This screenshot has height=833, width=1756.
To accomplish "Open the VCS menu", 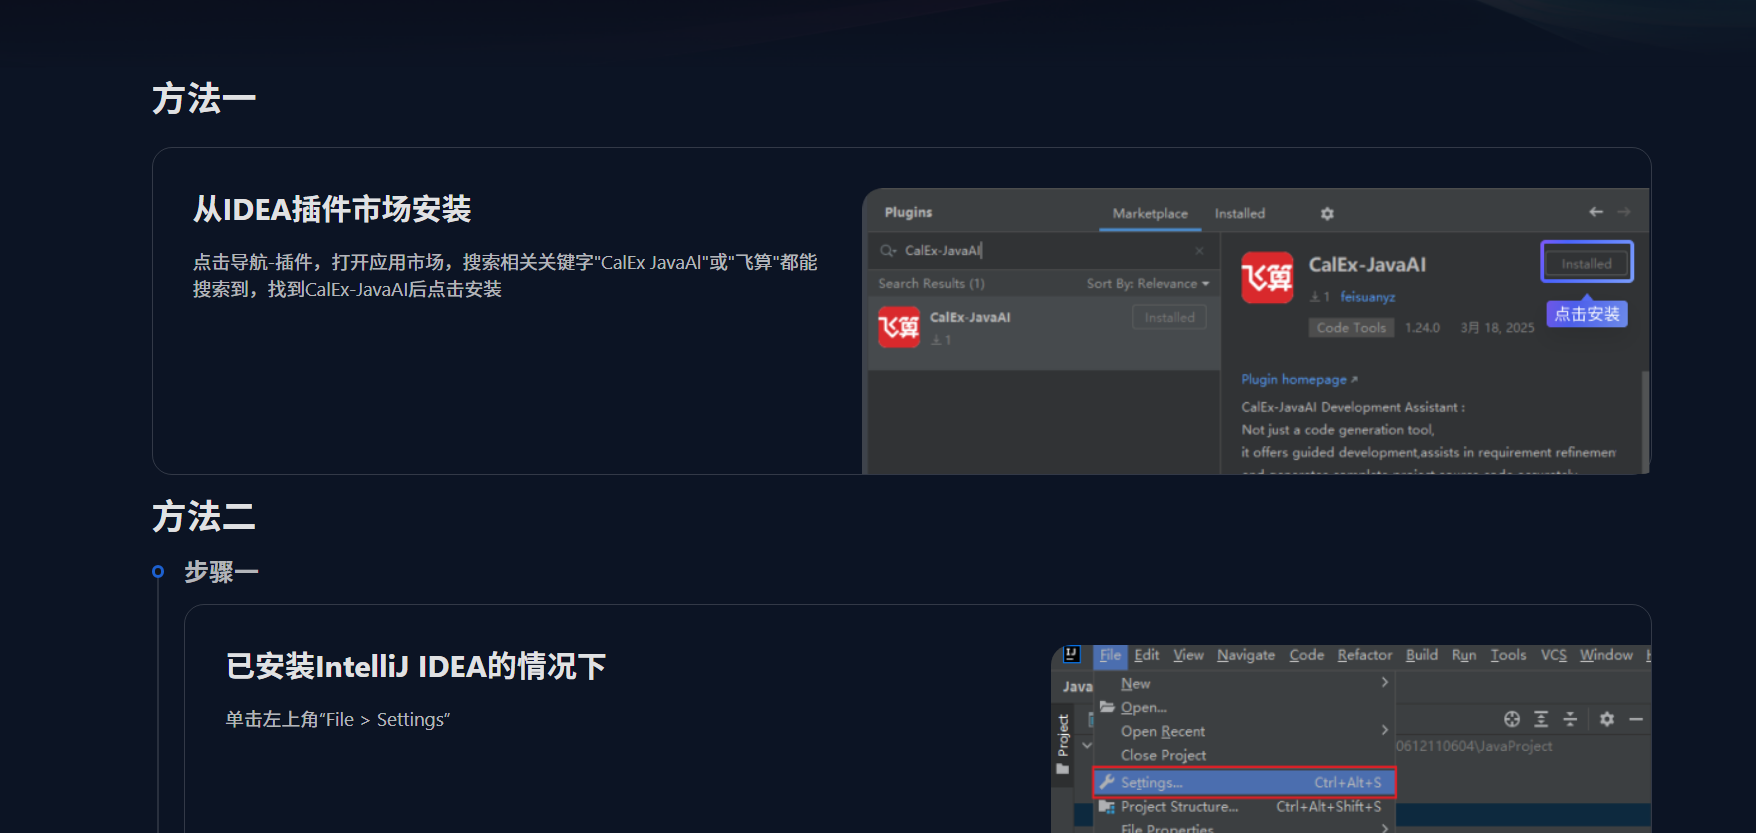I will tap(1554, 655).
